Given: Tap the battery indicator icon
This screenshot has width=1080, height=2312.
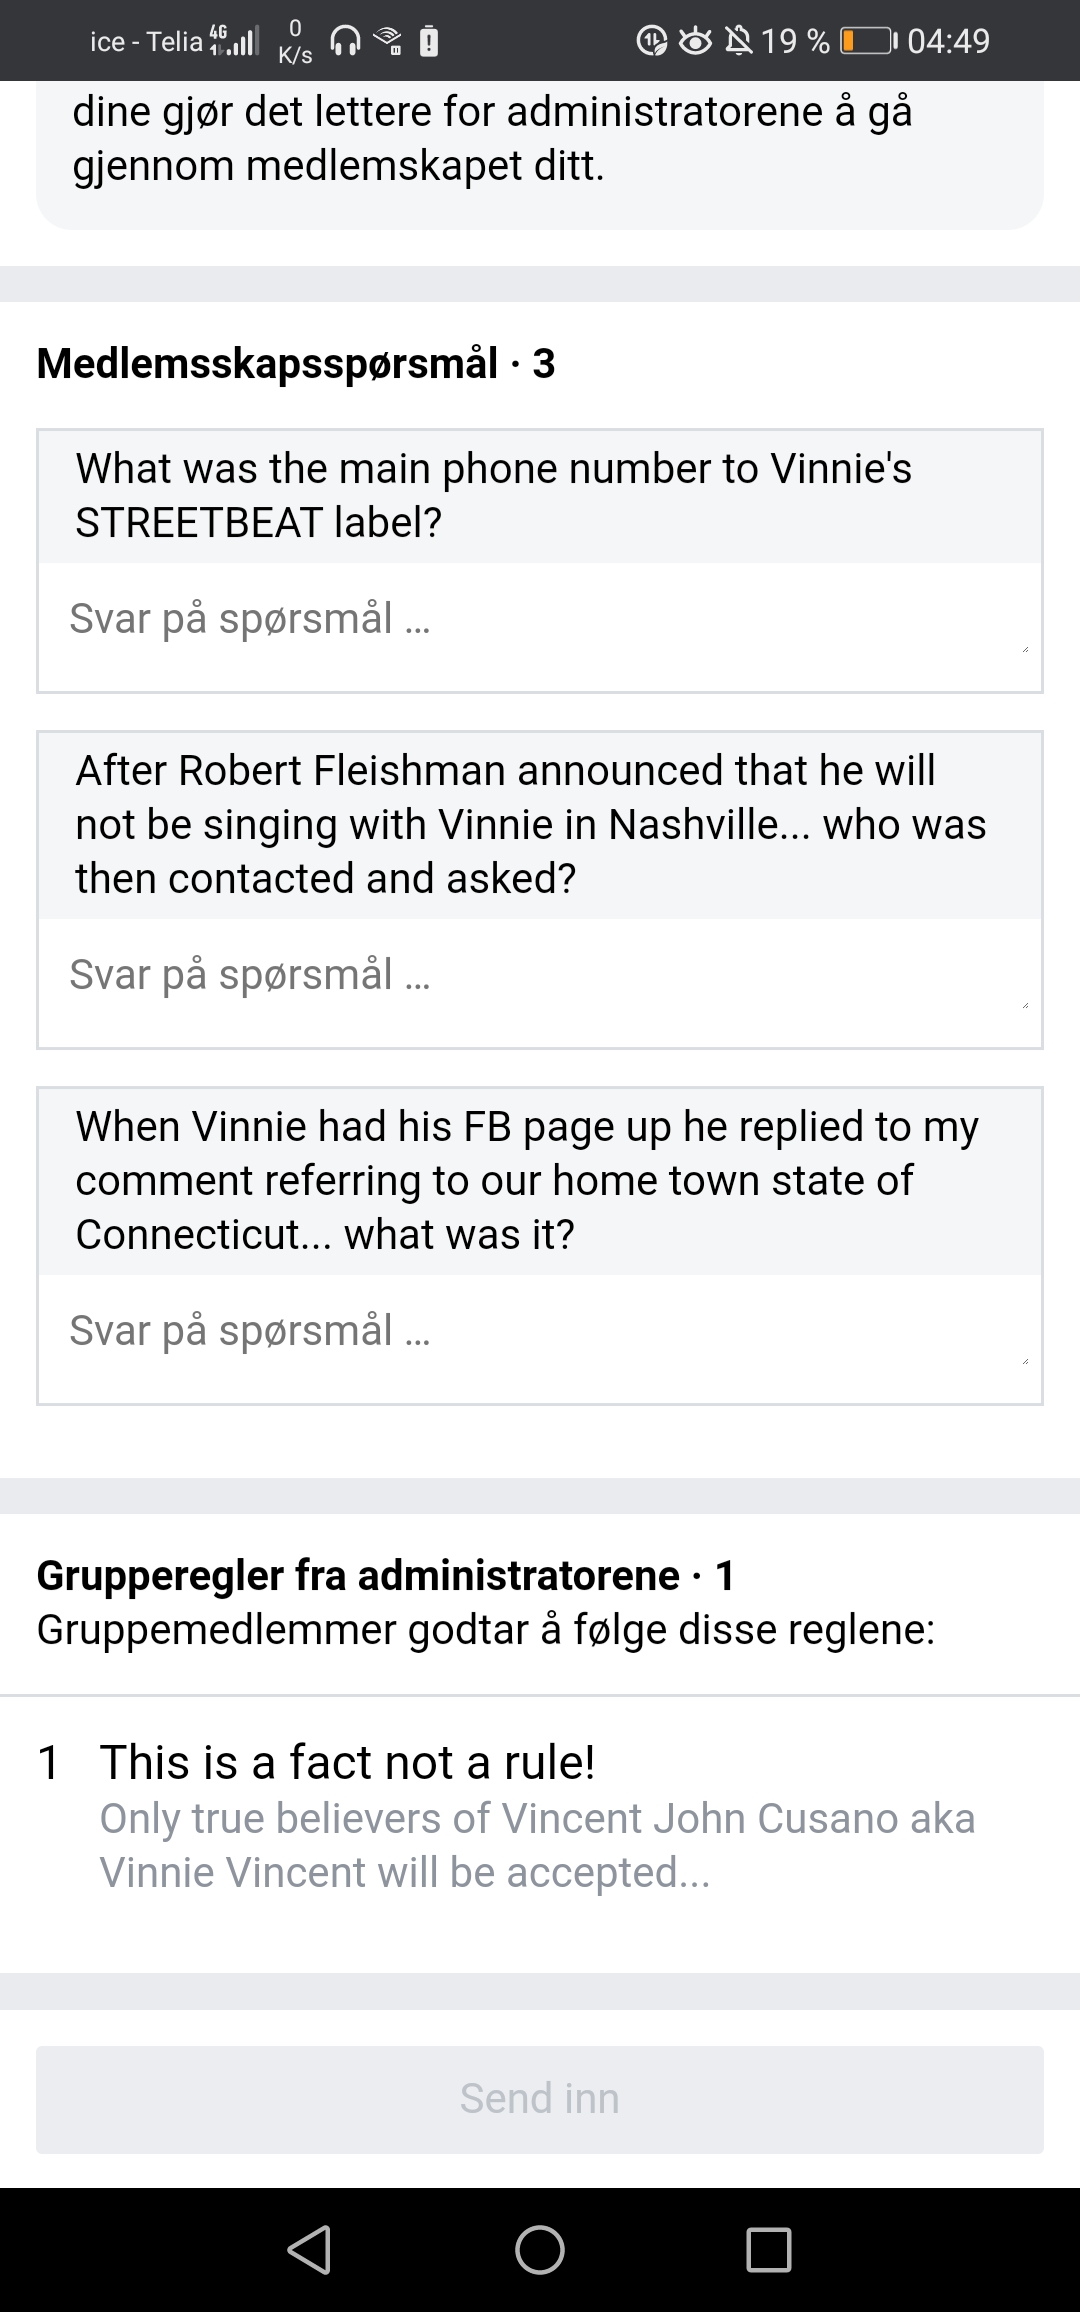Looking at the screenshot, I should point(866,41).
